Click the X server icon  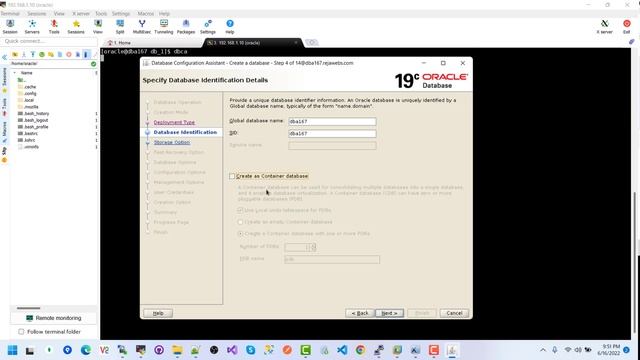(604, 27)
